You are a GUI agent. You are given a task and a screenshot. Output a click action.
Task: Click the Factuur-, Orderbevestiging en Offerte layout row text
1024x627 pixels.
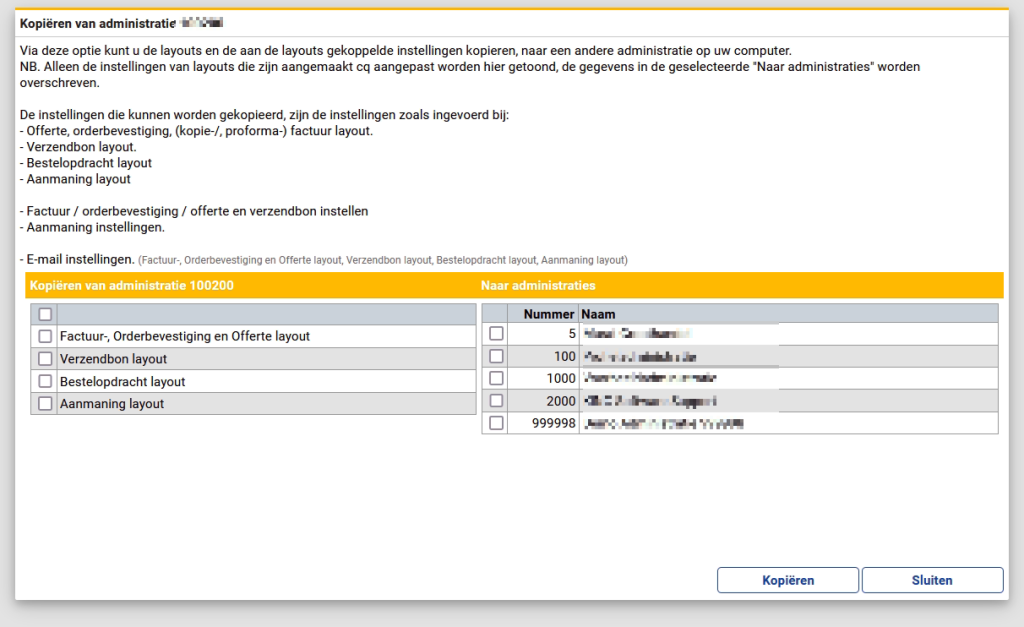point(185,337)
